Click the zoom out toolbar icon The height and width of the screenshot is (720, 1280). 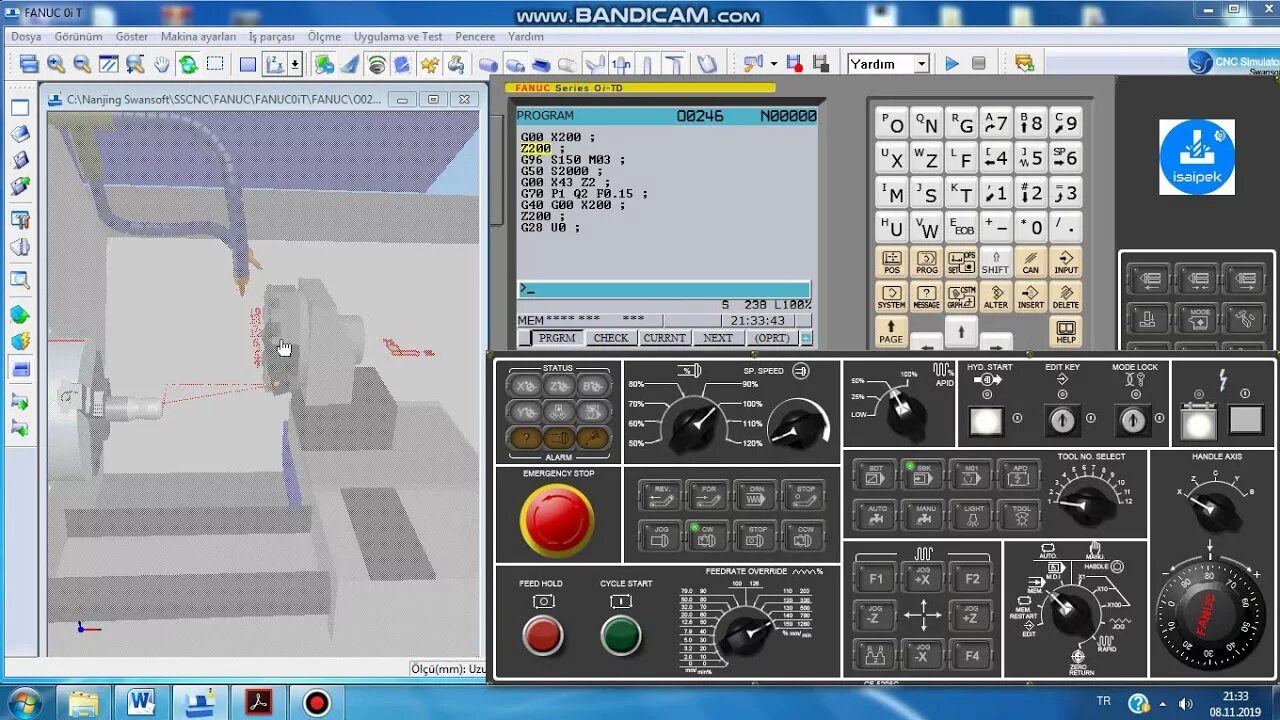(82, 64)
